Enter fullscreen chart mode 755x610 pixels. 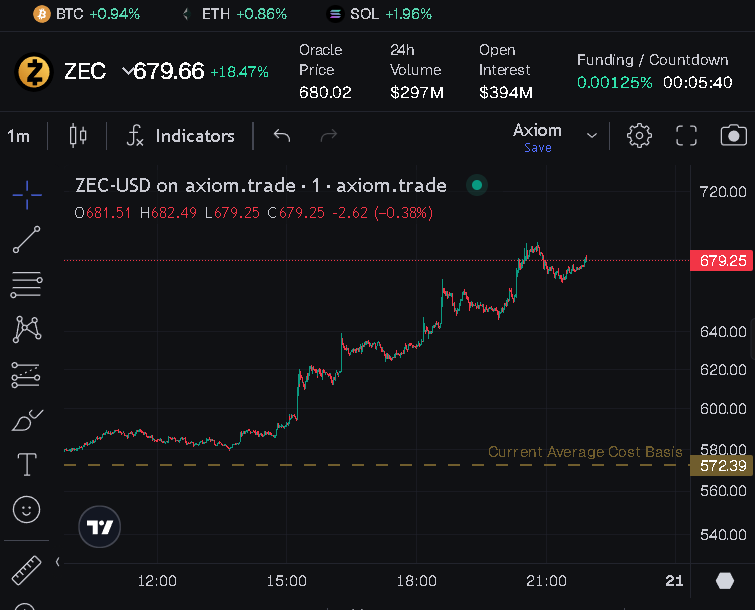[x=686, y=136]
